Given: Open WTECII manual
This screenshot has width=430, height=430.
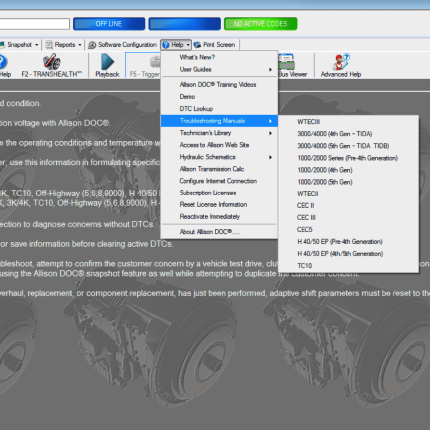Looking at the screenshot, I should (x=348, y=194).
